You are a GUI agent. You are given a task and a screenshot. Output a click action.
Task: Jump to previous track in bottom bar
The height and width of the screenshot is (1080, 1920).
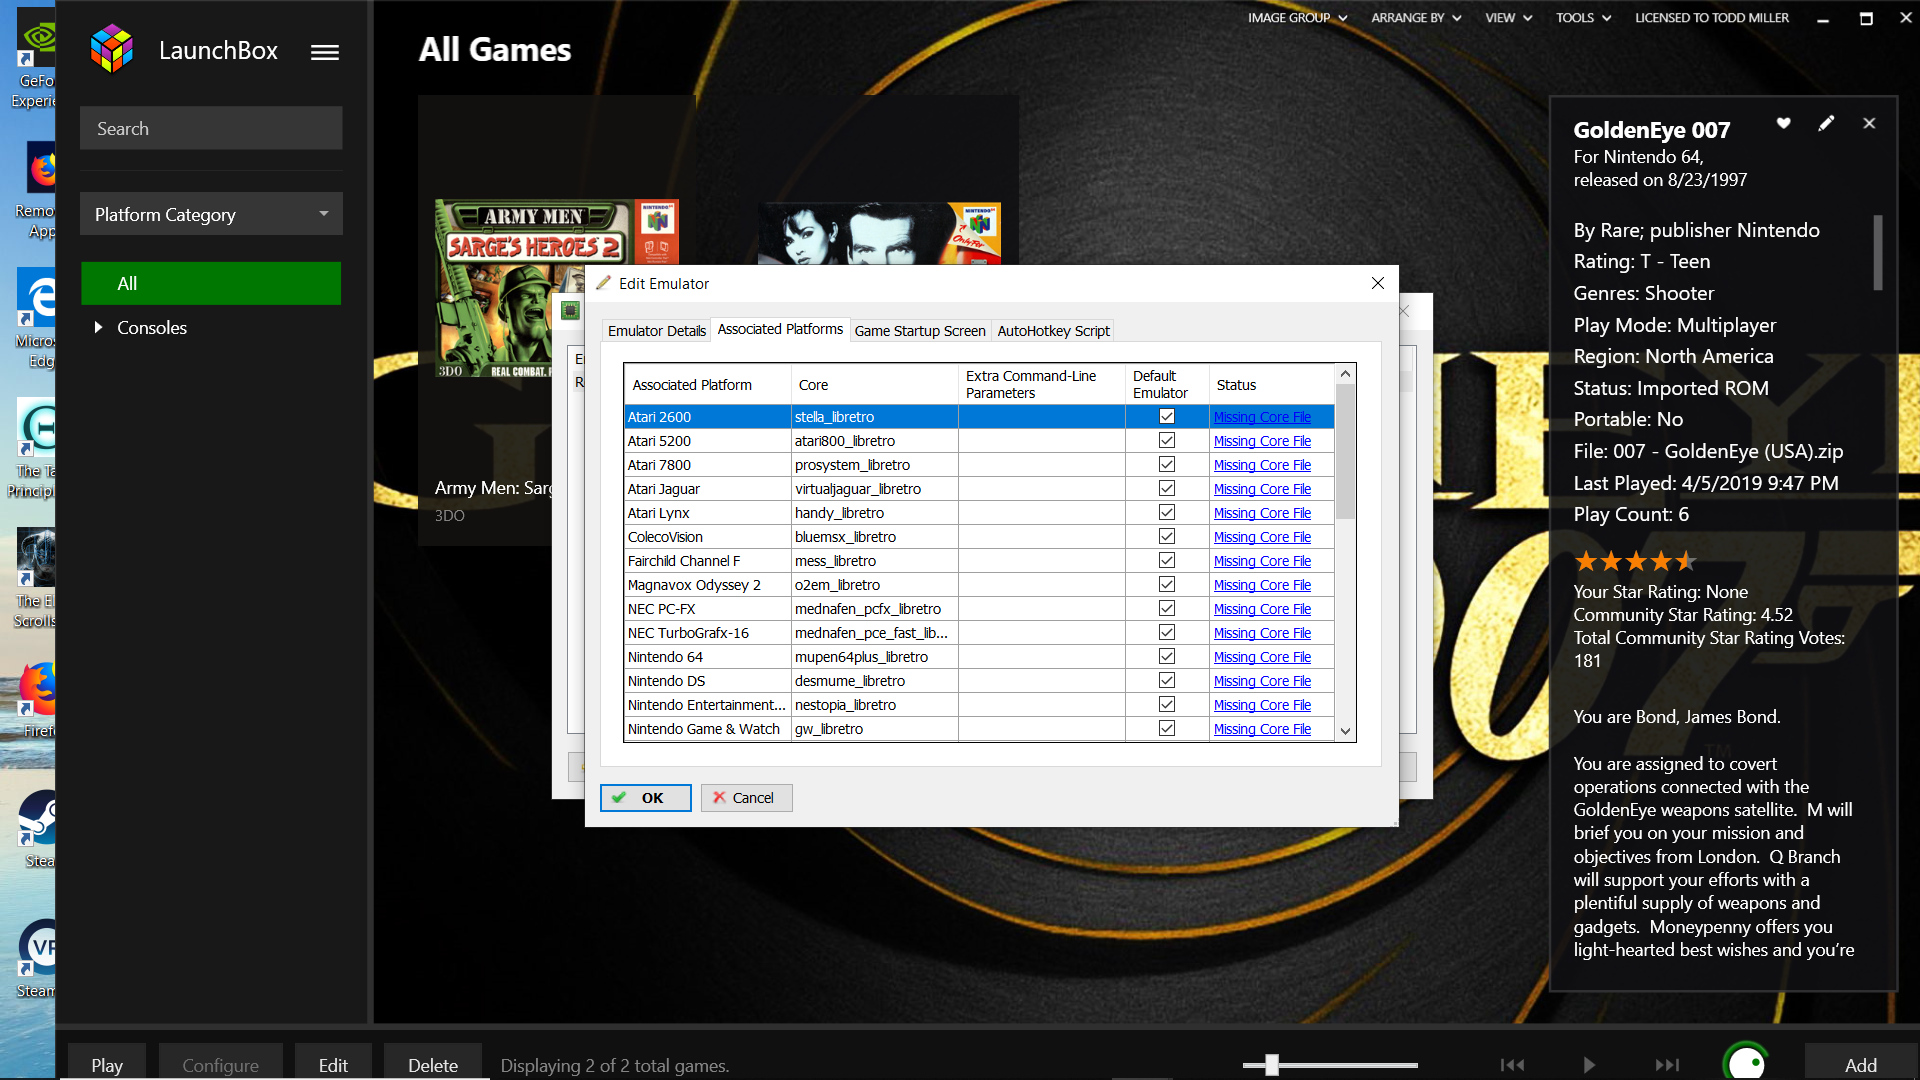pyautogui.click(x=1512, y=1065)
